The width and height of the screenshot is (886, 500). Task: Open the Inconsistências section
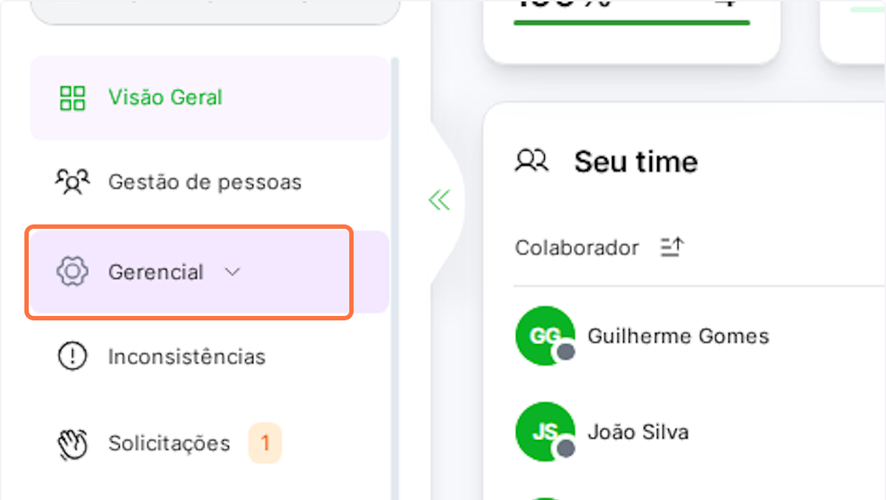pos(186,357)
